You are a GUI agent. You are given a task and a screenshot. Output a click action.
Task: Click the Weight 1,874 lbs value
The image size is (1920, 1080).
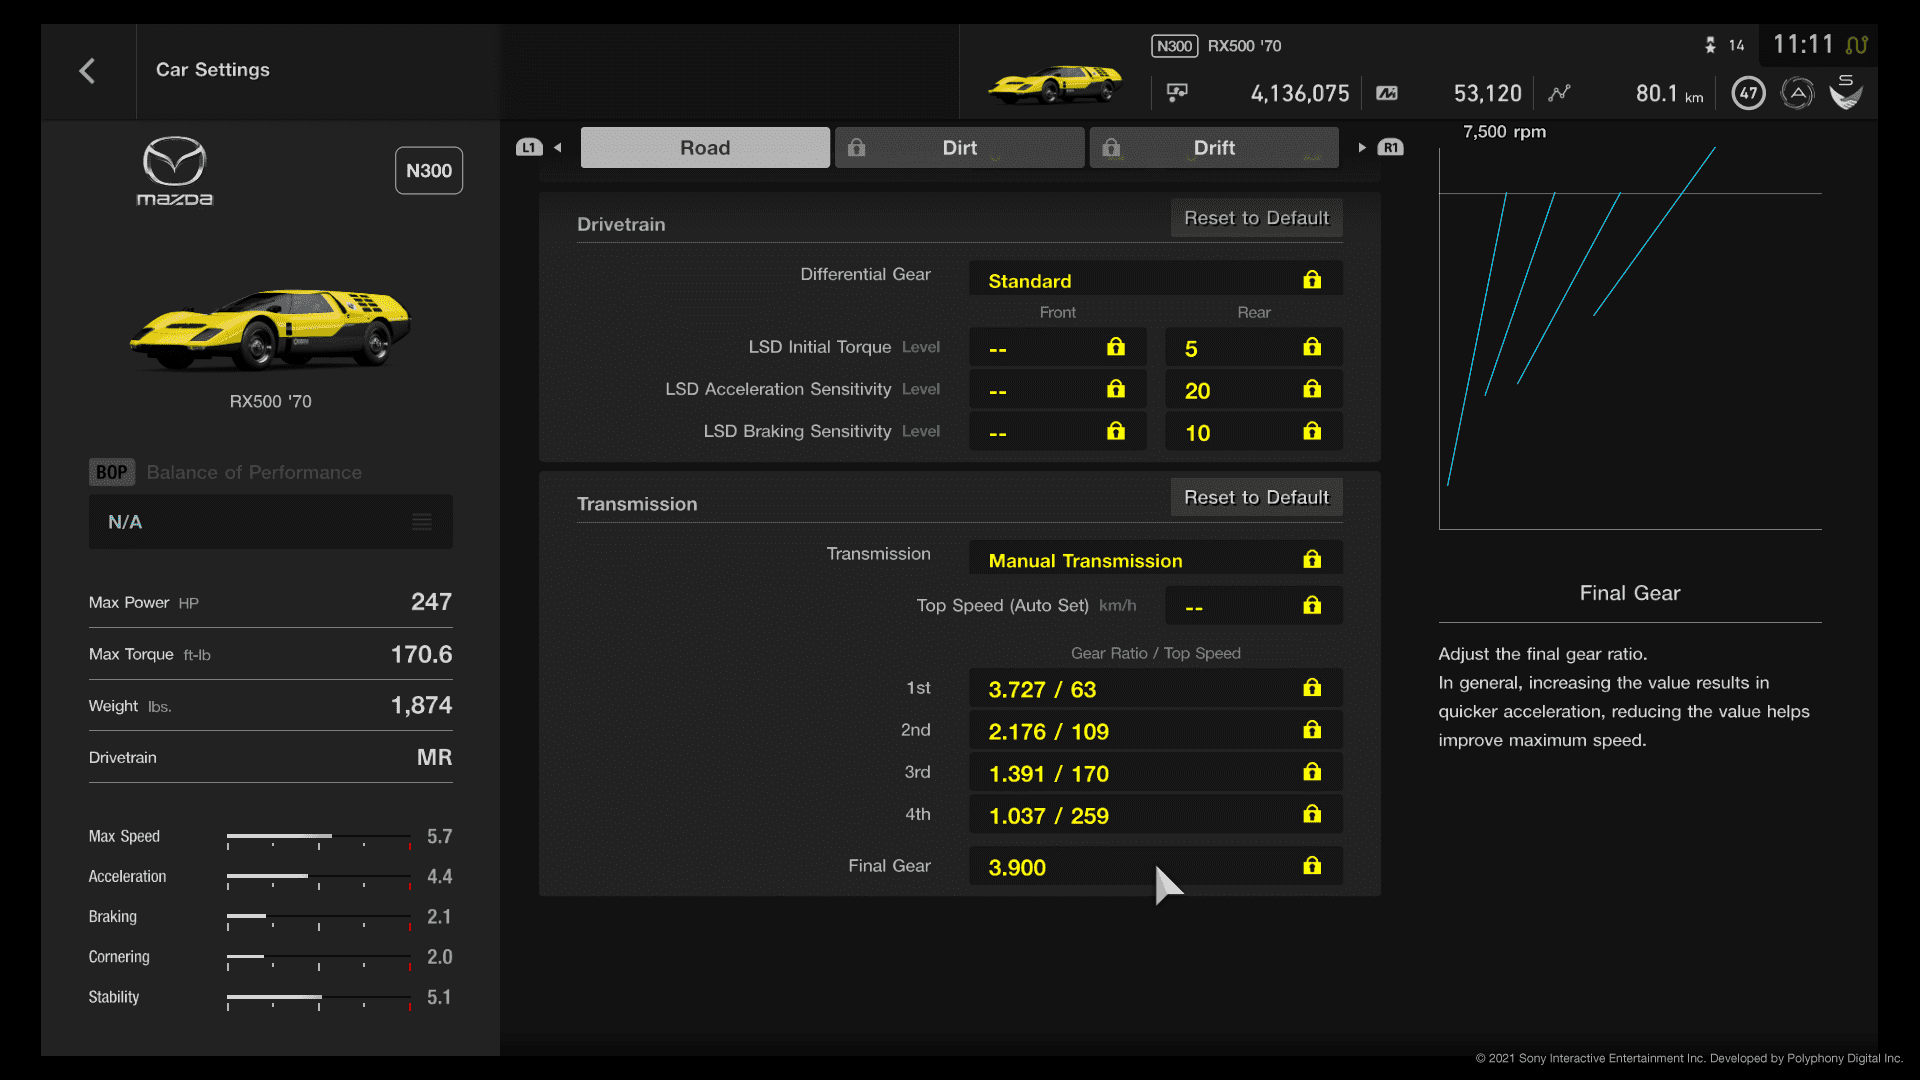click(x=421, y=706)
